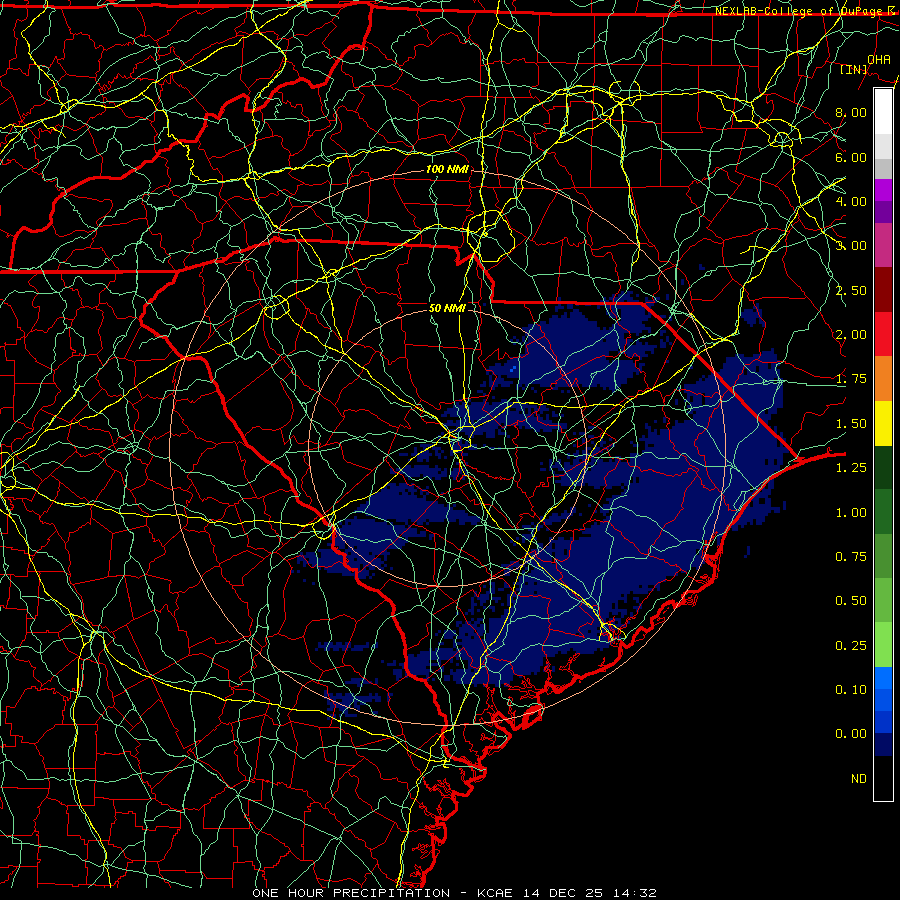
Task: Click the ONE HOUR PRECIPITATION caption text
Action: [x=351, y=893]
